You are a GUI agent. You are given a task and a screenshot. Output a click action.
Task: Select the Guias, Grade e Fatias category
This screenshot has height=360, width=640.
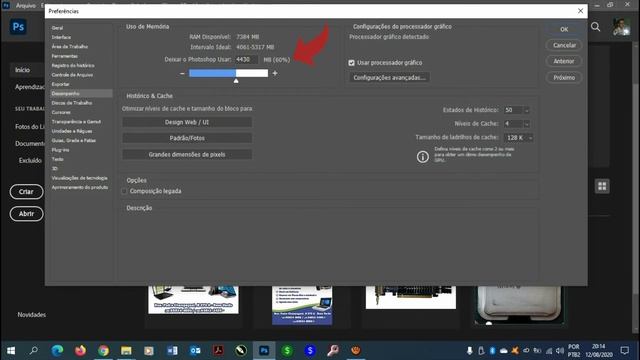(x=74, y=140)
